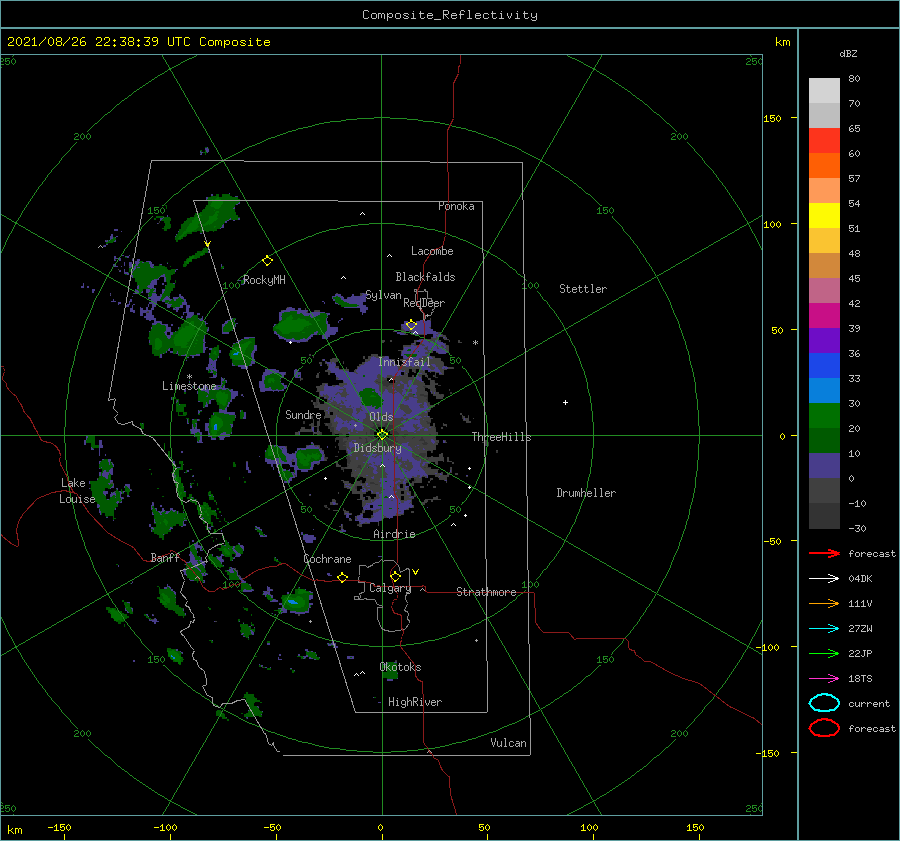Click the Airdrie town label
The width and height of the screenshot is (900, 841).
pos(394,534)
